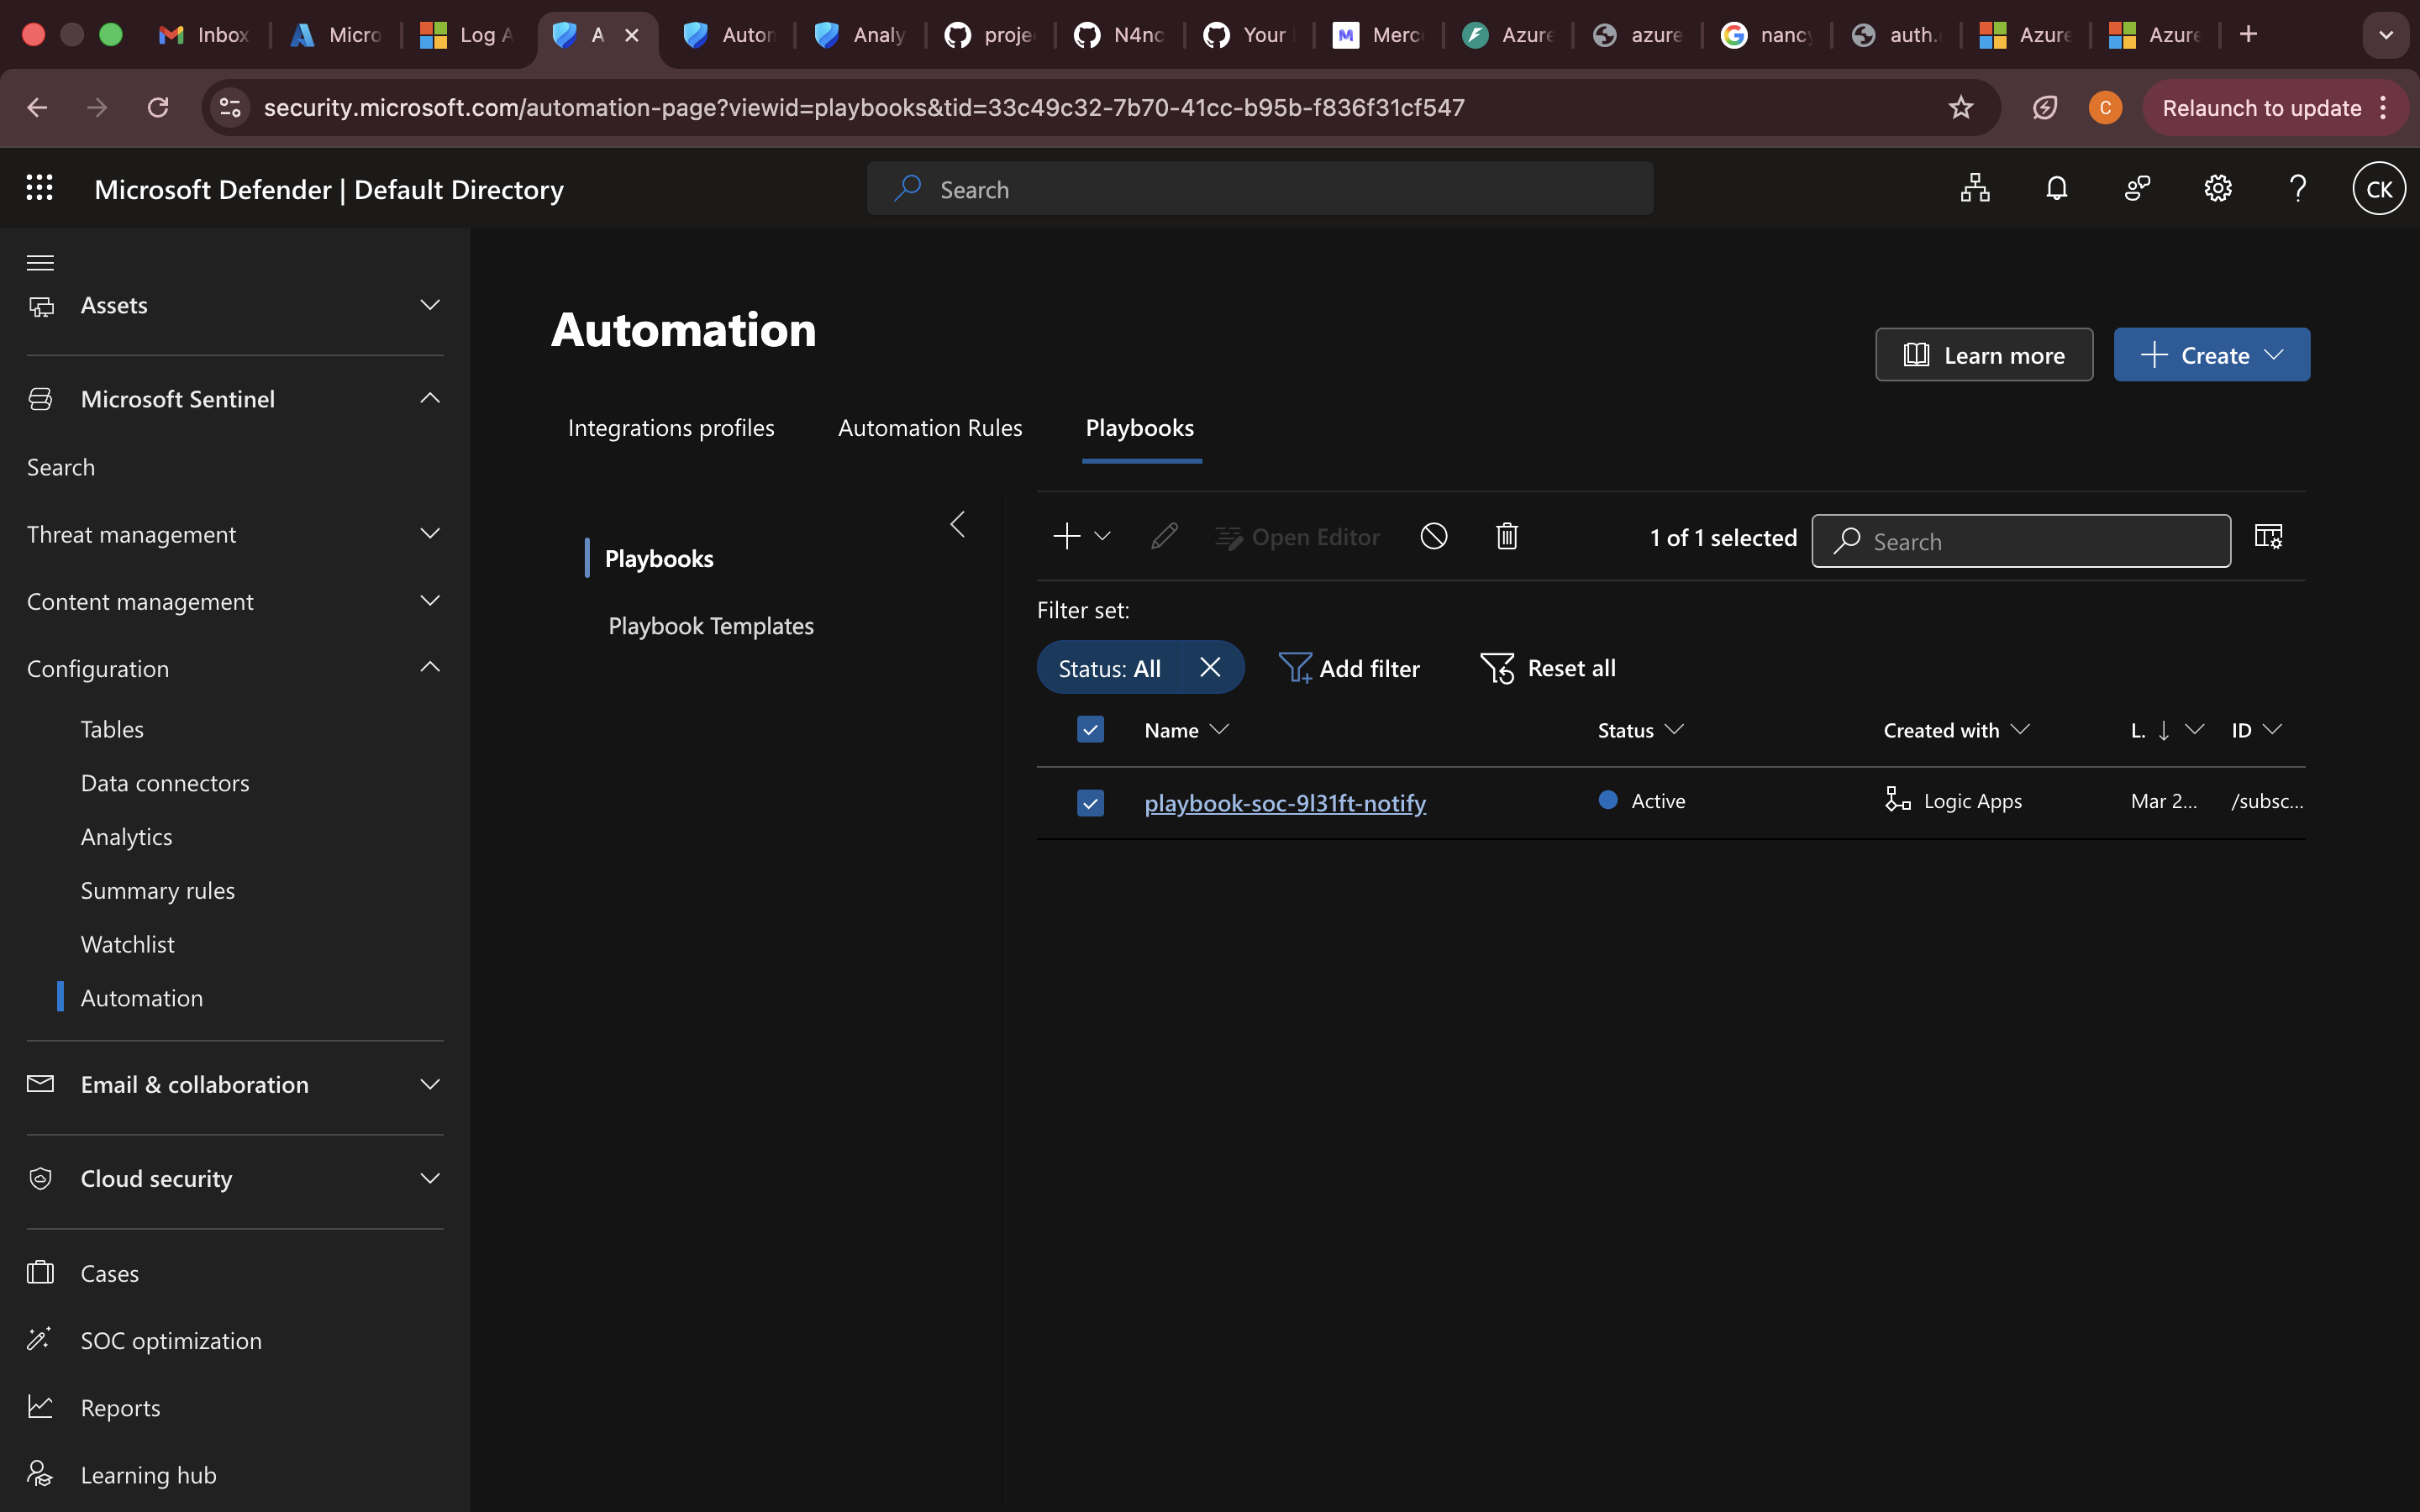The width and height of the screenshot is (2420, 1512).
Task: Click the disable playbook circle-slash icon
Action: (1433, 537)
